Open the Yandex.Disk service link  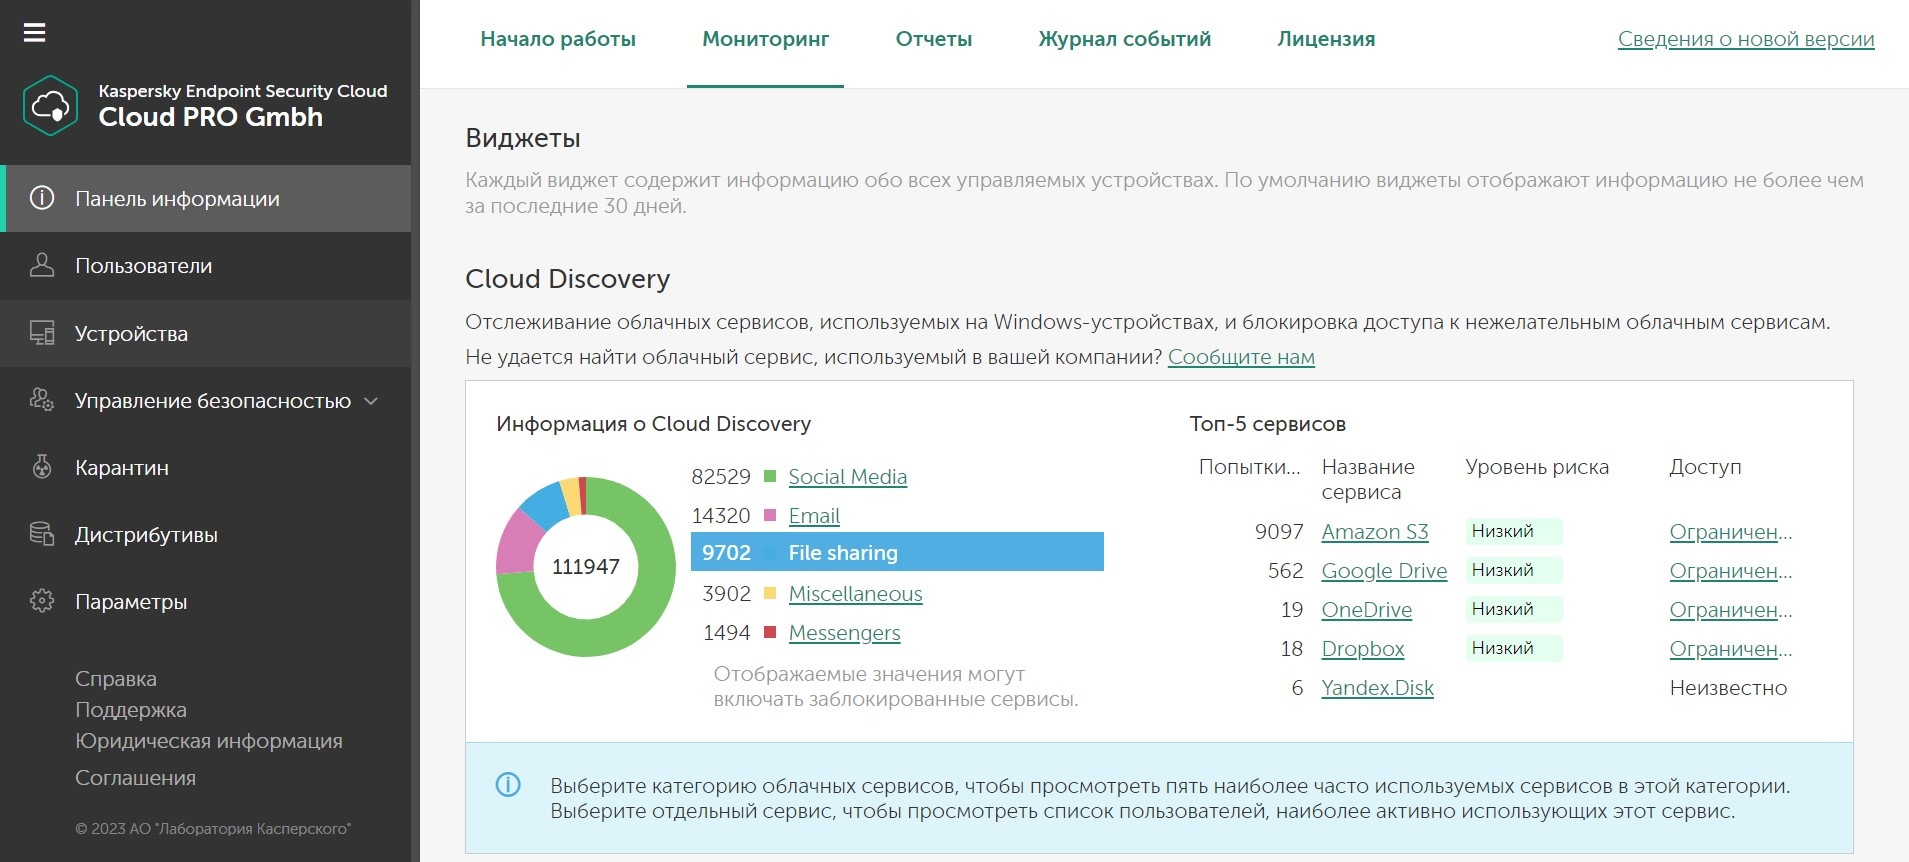pyautogui.click(x=1377, y=688)
